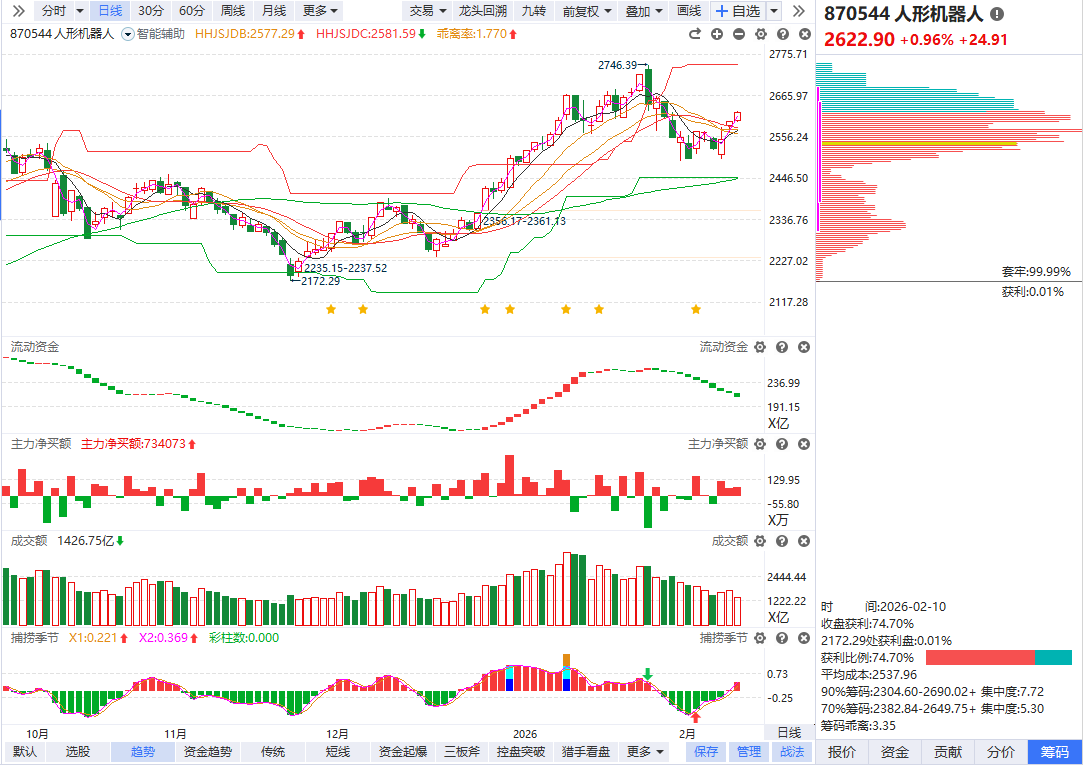The width and height of the screenshot is (1083, 765).
Task: Expand the left double-chevron in top toolbar
Action: (17, 11)
